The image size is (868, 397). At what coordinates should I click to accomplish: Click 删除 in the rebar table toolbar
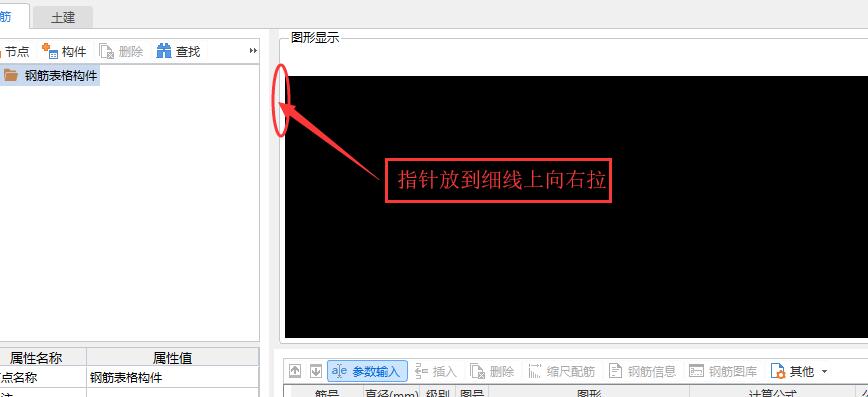pos(492,371)
